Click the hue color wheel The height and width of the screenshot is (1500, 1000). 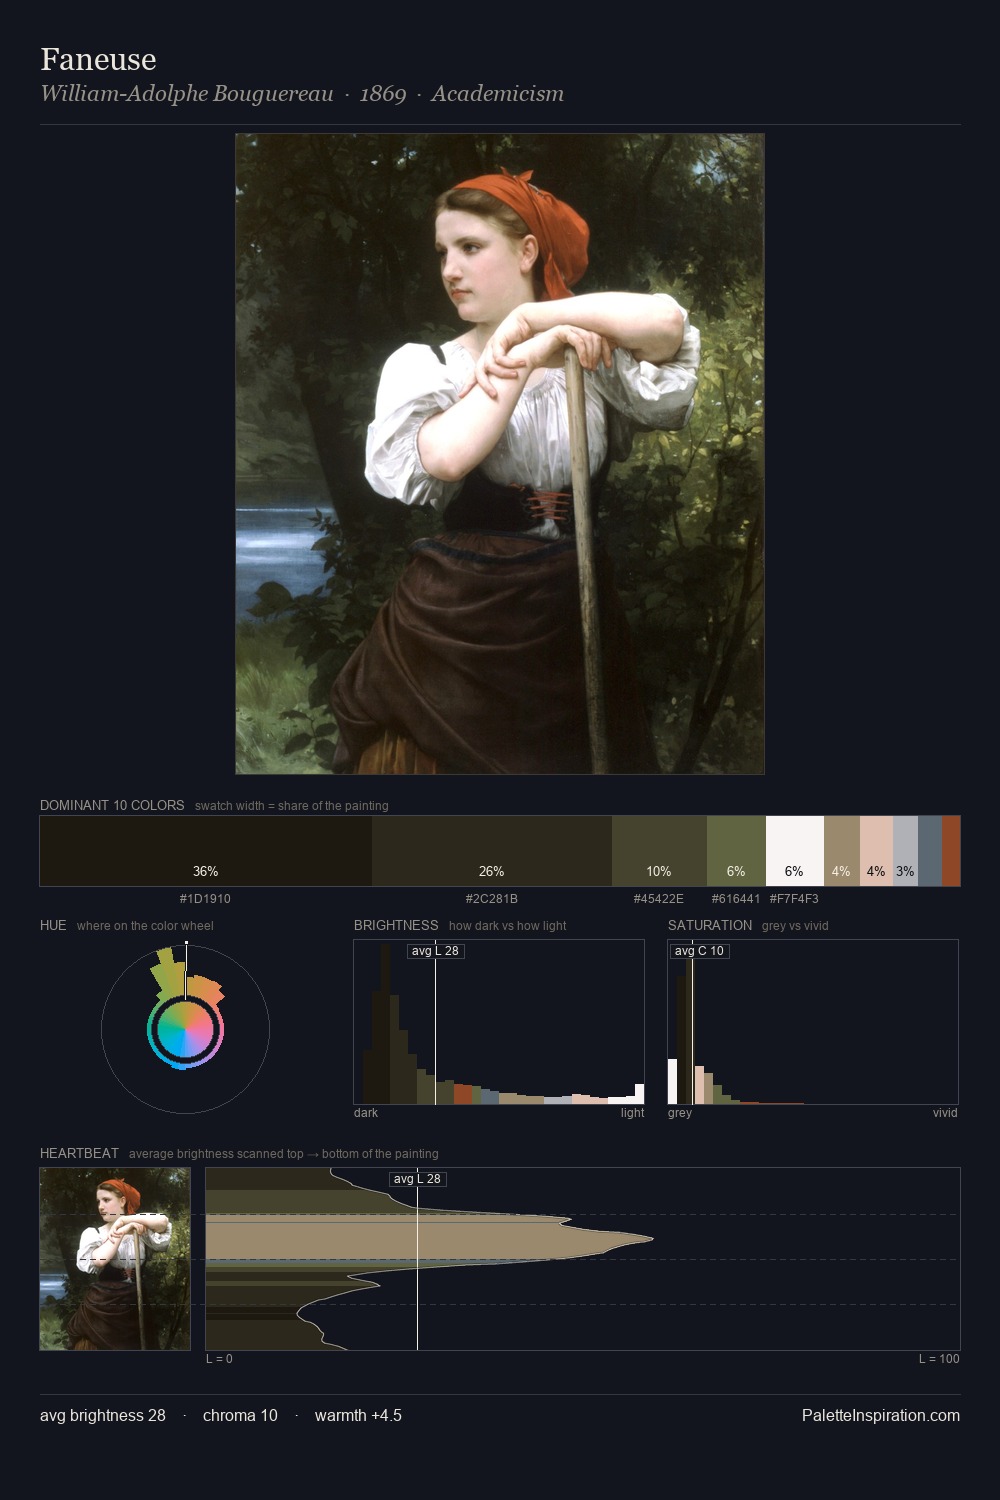[x=185, y=1029]
